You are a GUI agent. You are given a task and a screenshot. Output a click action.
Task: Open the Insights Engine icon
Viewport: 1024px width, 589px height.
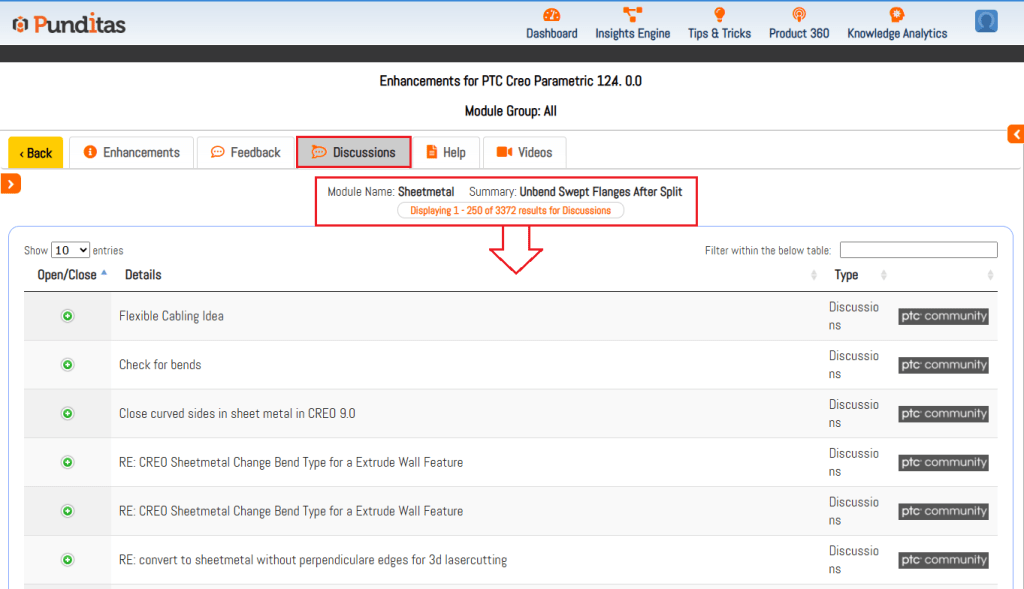click(x=632, y=15)
